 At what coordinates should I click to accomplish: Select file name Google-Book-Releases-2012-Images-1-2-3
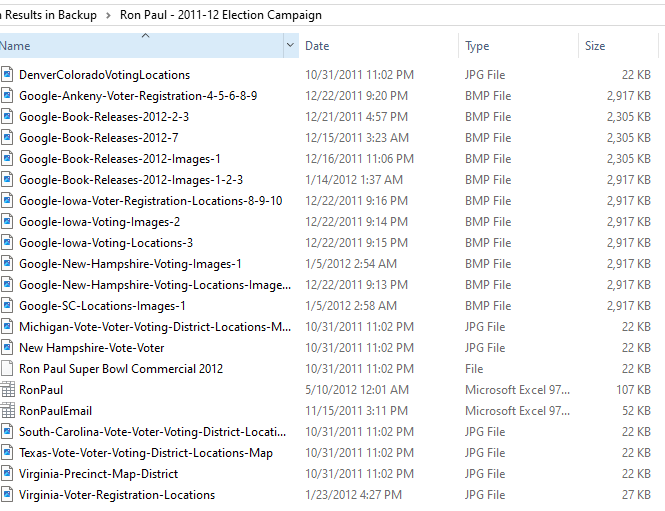131,180
